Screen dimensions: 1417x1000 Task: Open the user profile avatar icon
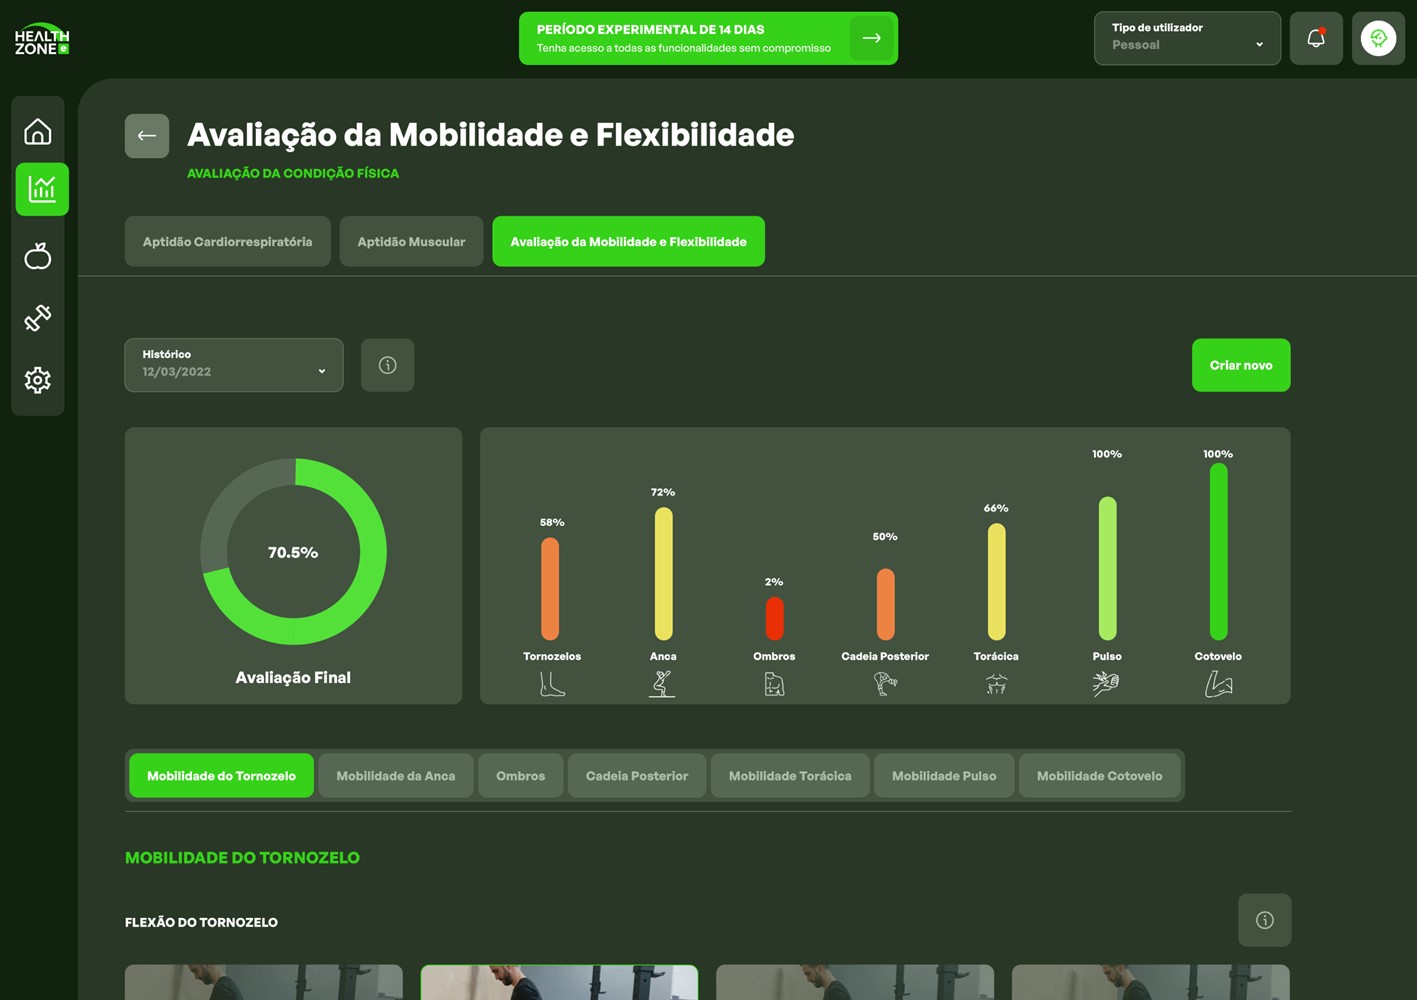click(1378, 39)
